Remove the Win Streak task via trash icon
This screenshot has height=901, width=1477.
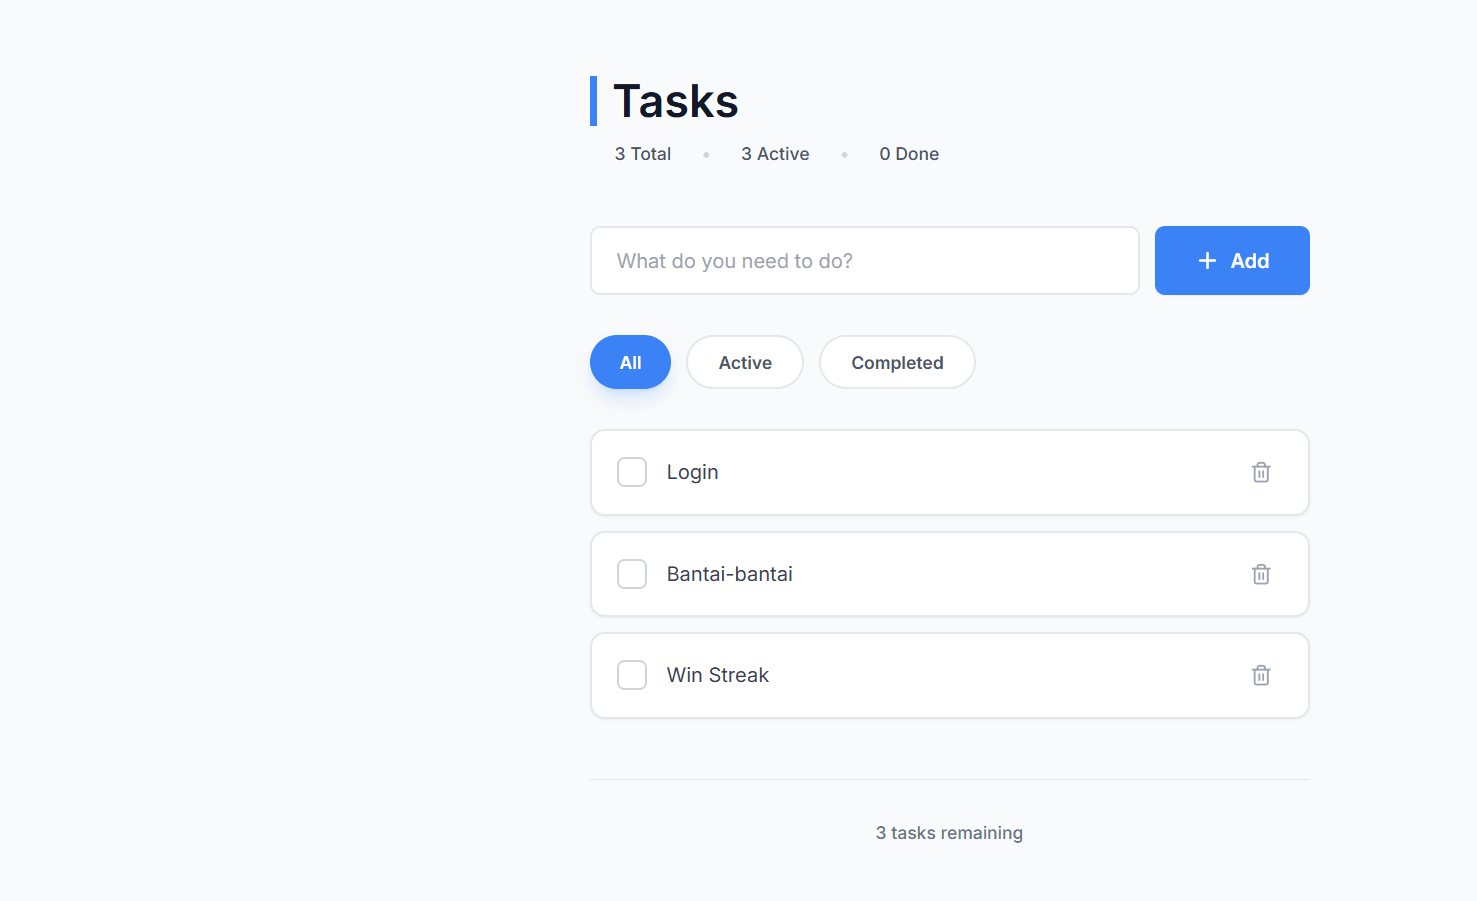tap(1261, 675)
